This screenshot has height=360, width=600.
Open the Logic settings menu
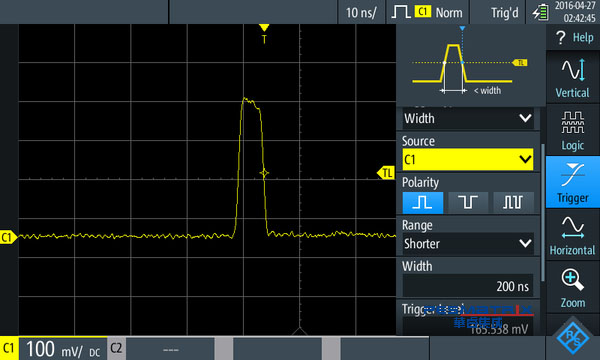tap(573, 130)
